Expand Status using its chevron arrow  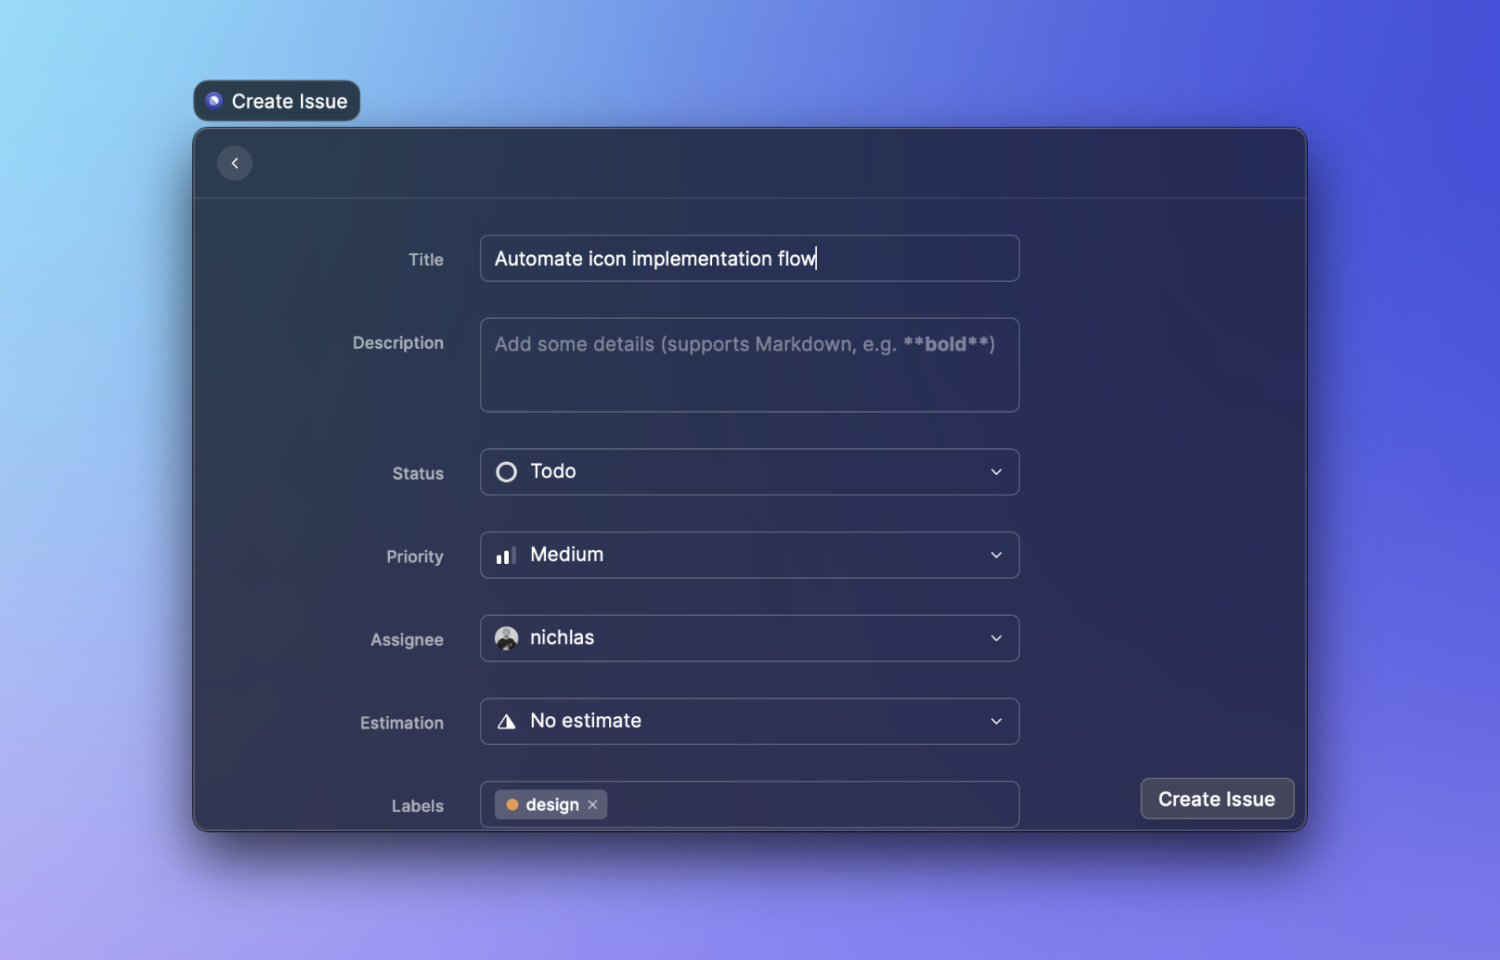pyautogui.click(x=996, y=472)
